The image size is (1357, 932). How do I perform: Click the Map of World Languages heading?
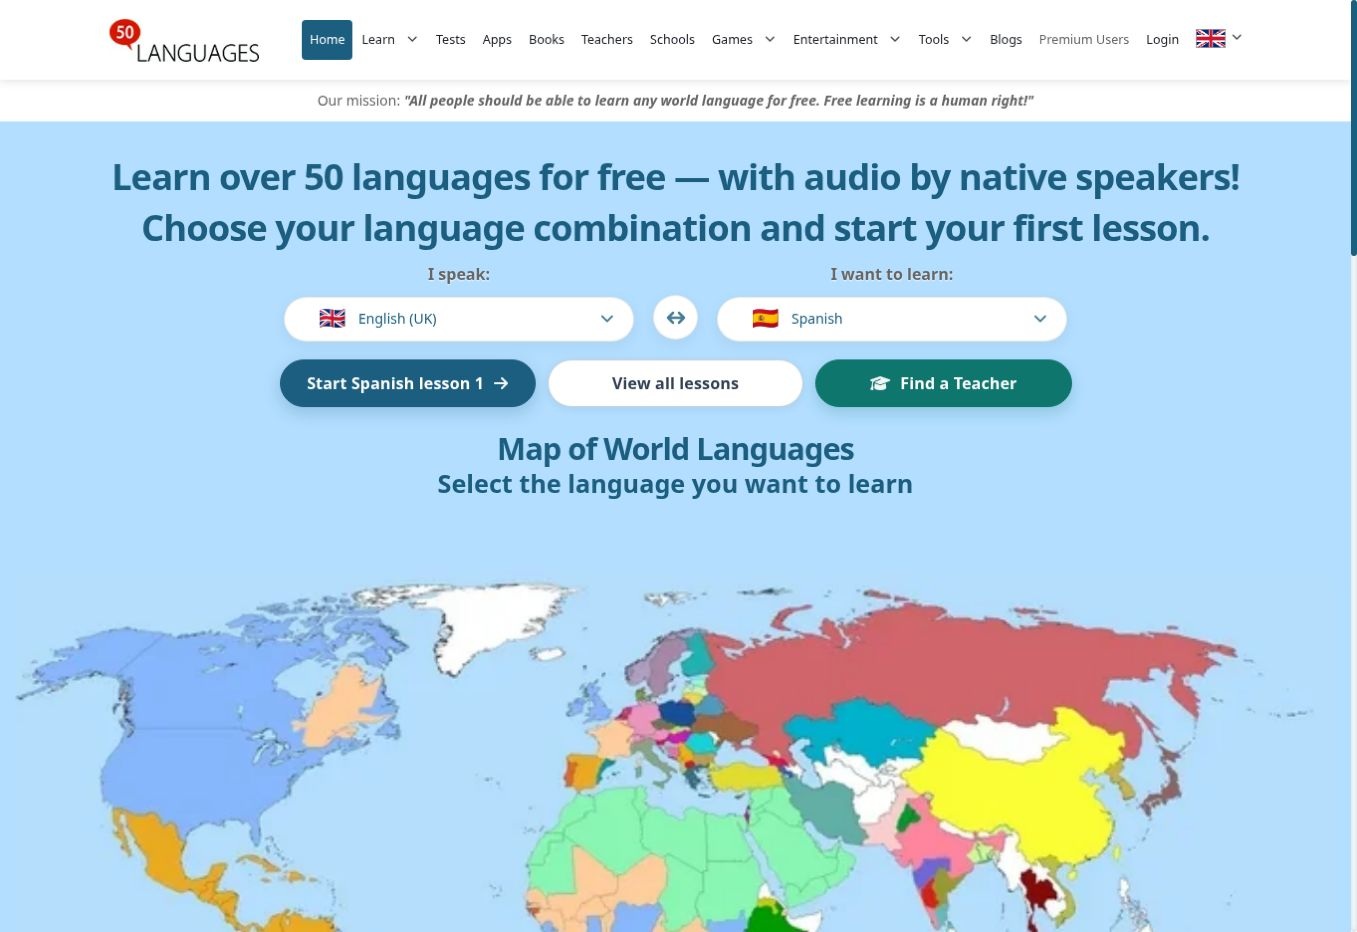[675, 449]
